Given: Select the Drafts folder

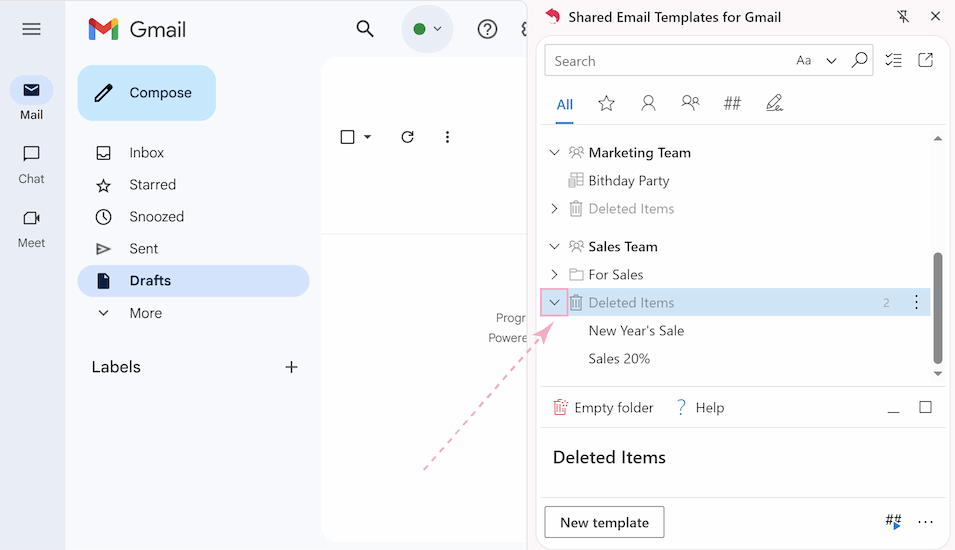Looking at the screenshot, I should pyautogui.click(x=193, y=281).
